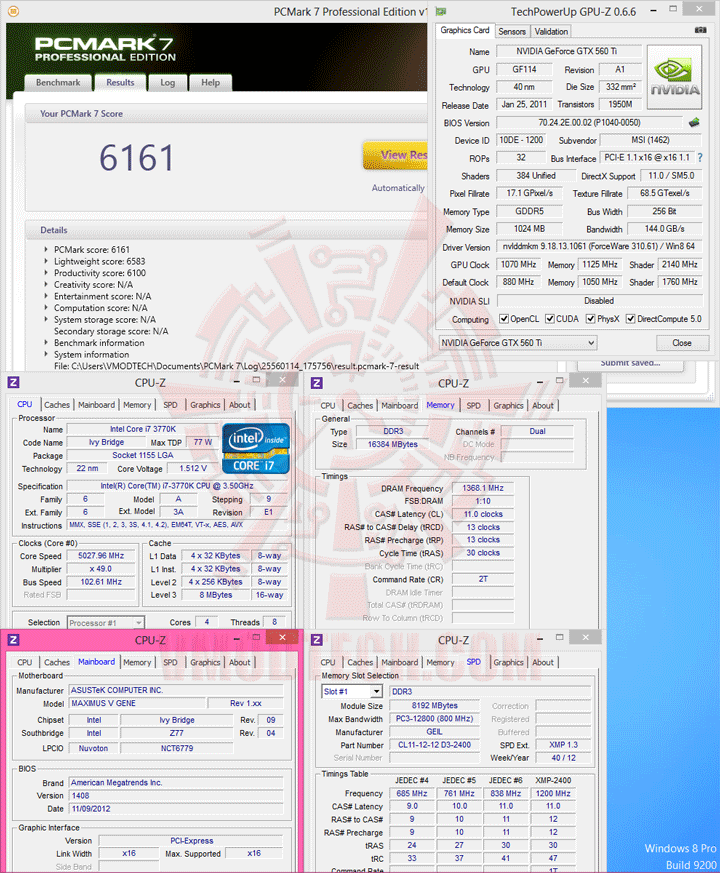
Task: Close the pink Mainboard CPU-Z window
Action: tap(282, 637)
